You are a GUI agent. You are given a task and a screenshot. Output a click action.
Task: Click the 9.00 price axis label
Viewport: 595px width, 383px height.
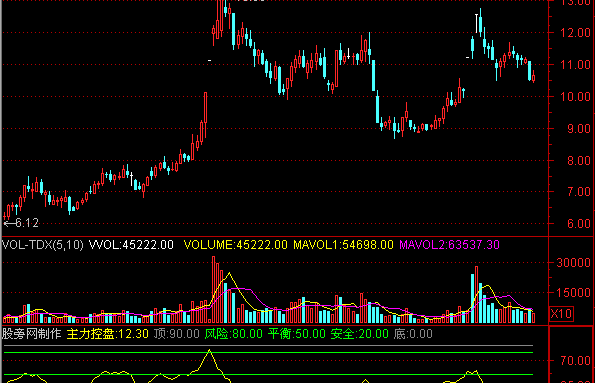579,129
